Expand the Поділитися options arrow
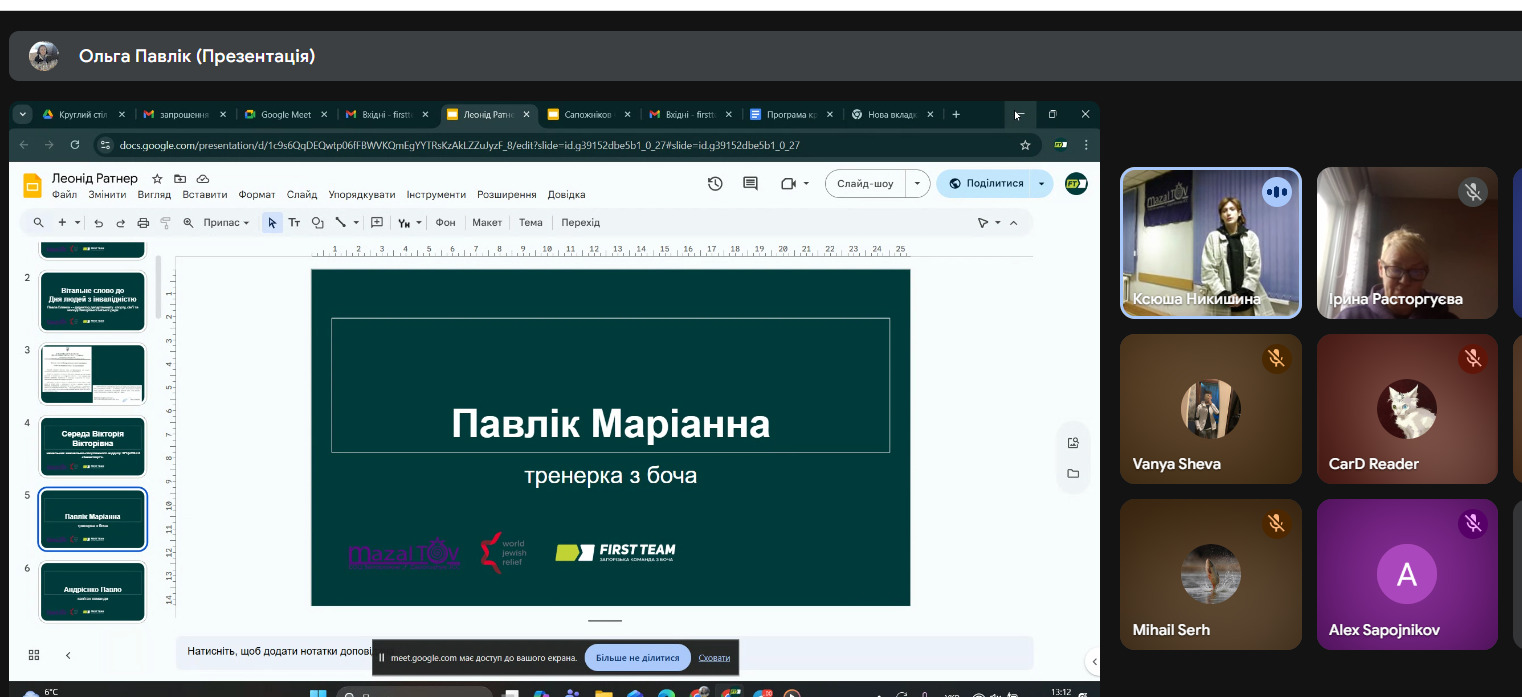Image resolution: width=1522 pixels, height=697 pixels. click(x=1042, y=184)
